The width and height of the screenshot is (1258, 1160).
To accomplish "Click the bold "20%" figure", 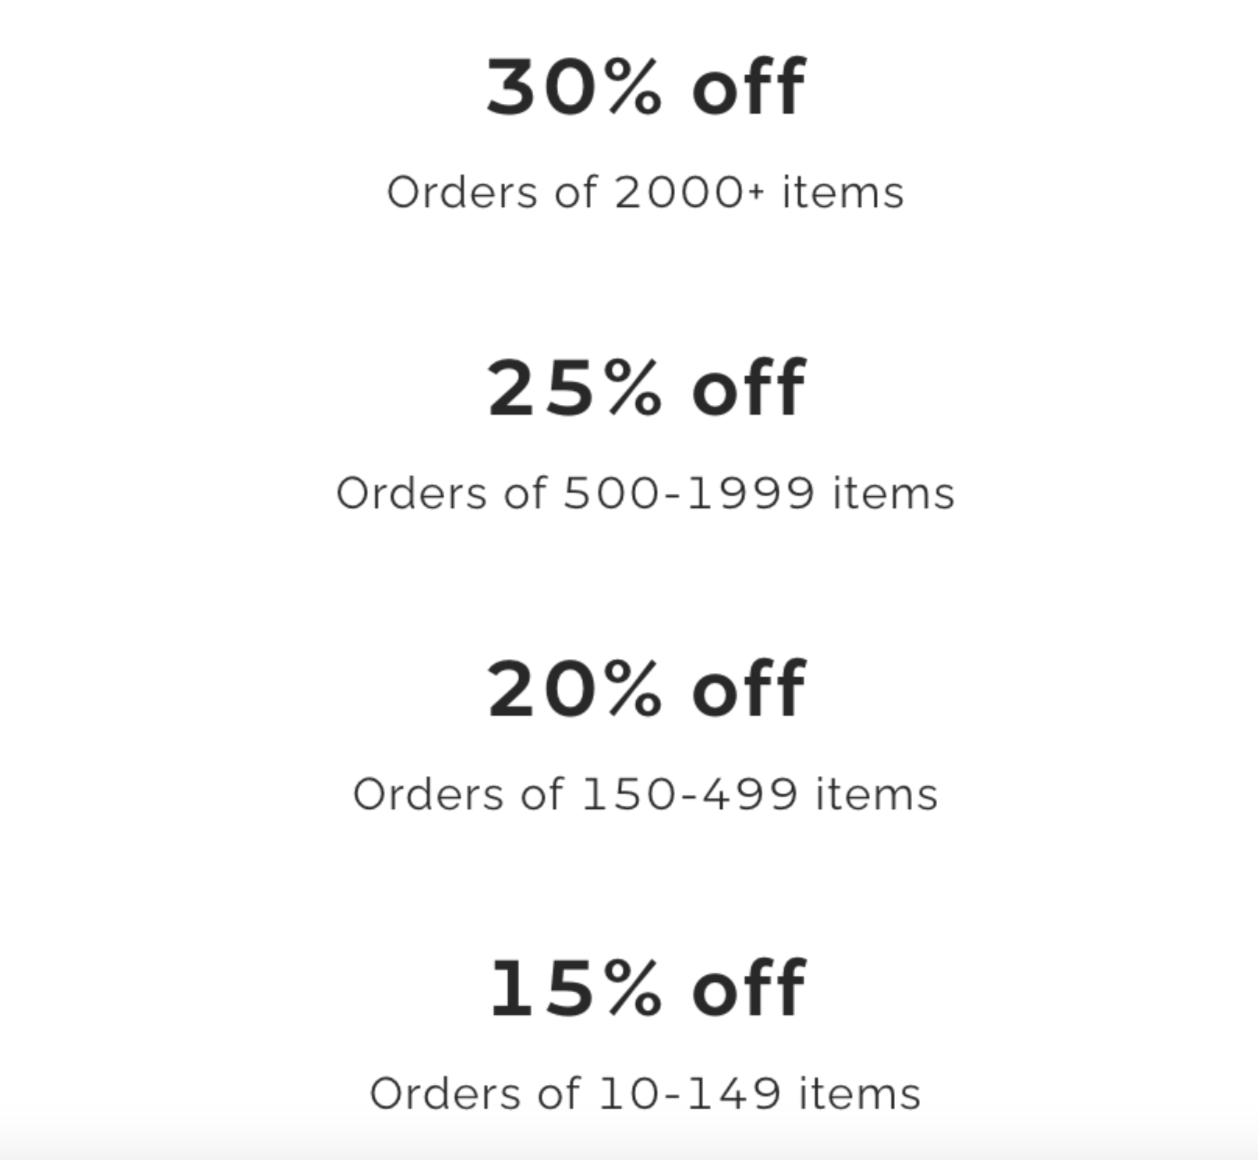I will tap(574, 688).
